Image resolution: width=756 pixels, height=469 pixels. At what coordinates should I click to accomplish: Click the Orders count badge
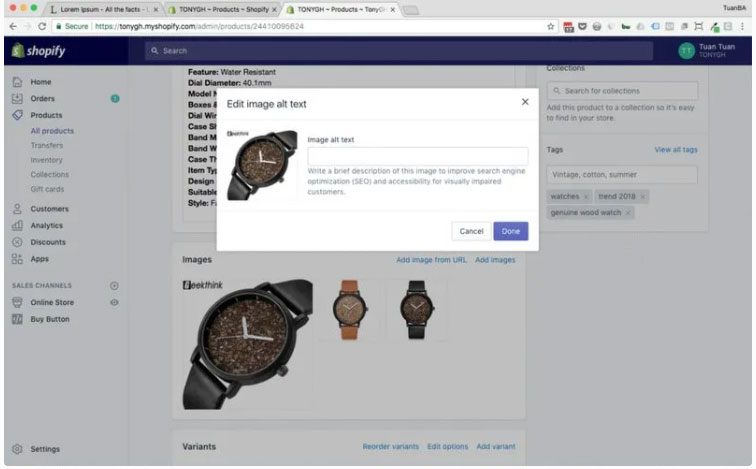click(115, 98)
